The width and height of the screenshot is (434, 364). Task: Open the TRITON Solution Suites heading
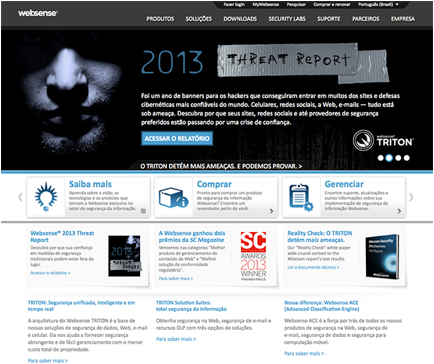point(191,306)
